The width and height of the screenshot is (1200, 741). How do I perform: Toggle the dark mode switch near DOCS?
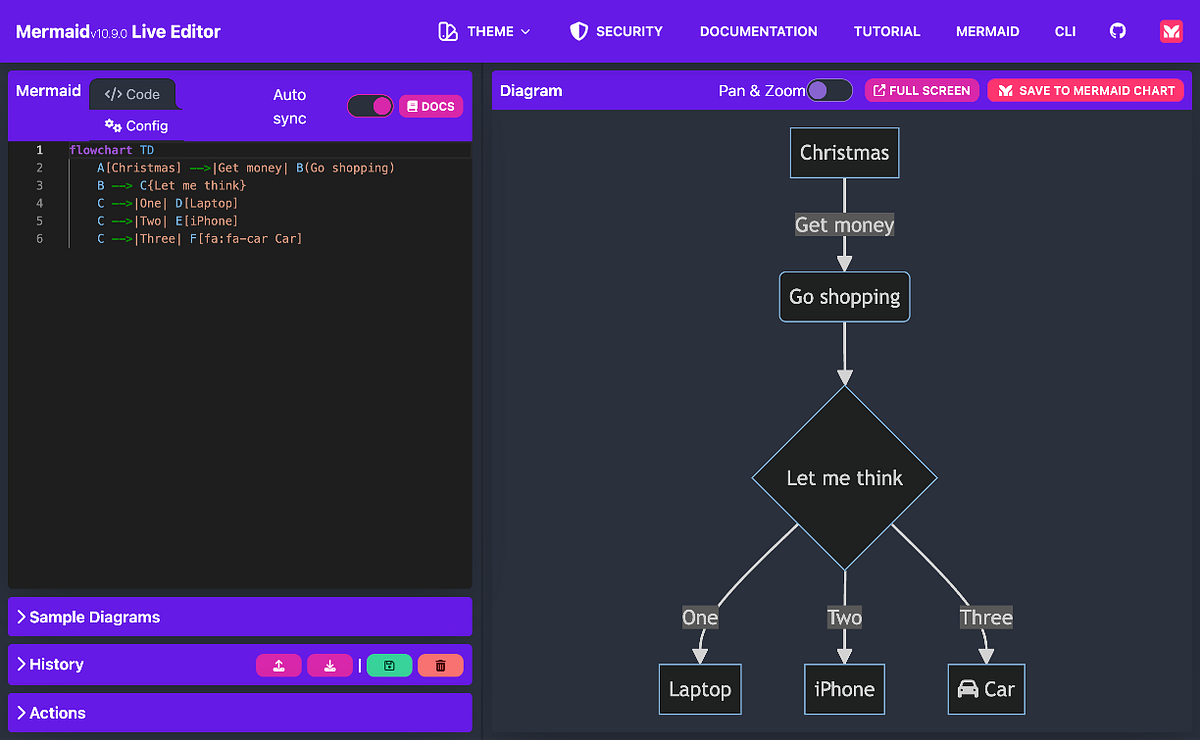pos(370,106)
